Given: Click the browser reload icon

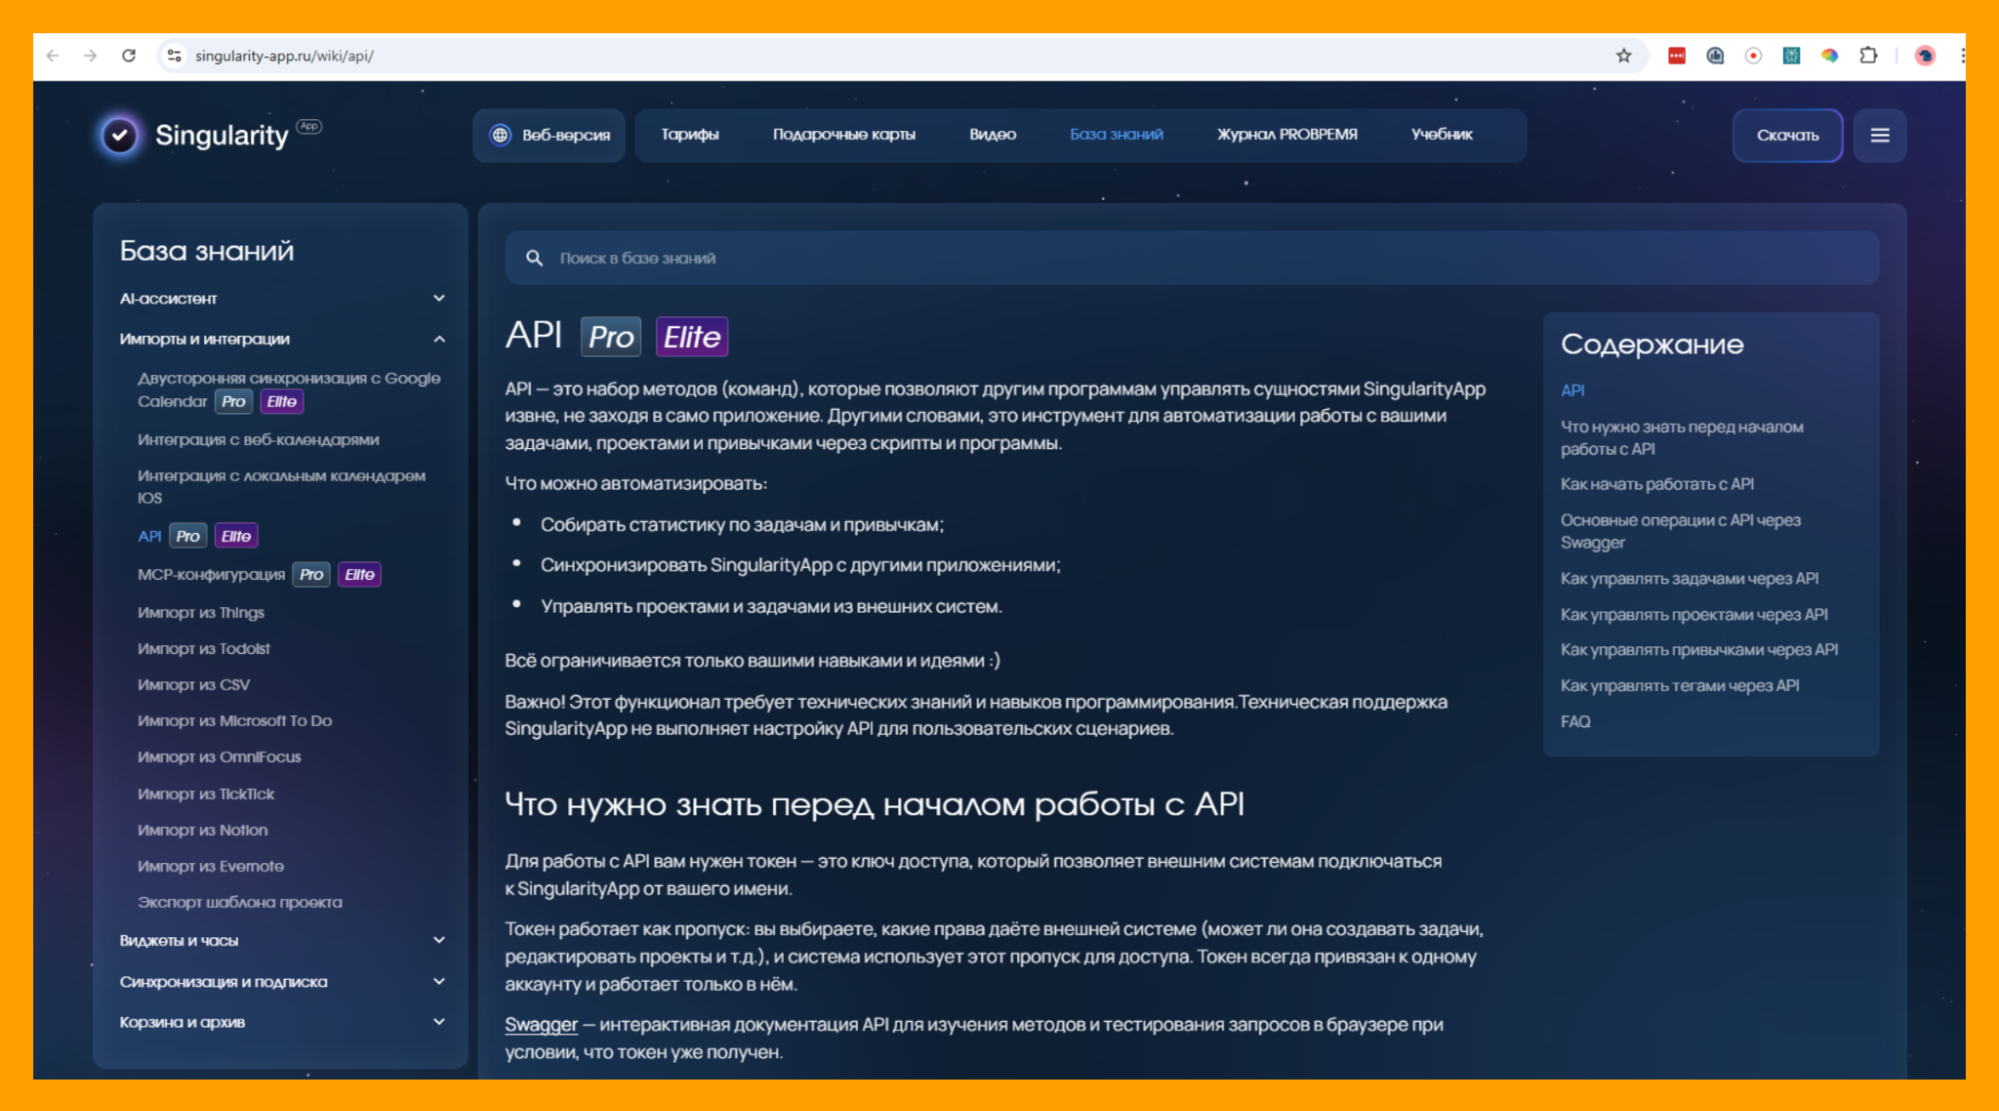Looking at the screenshot, I should pyautogui.click(x=129, y=56).
